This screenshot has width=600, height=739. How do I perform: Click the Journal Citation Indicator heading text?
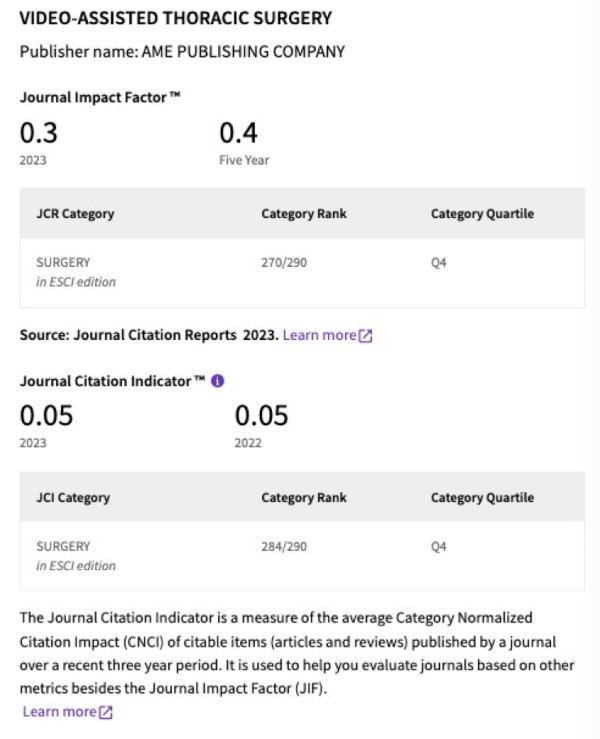[112, 381]
